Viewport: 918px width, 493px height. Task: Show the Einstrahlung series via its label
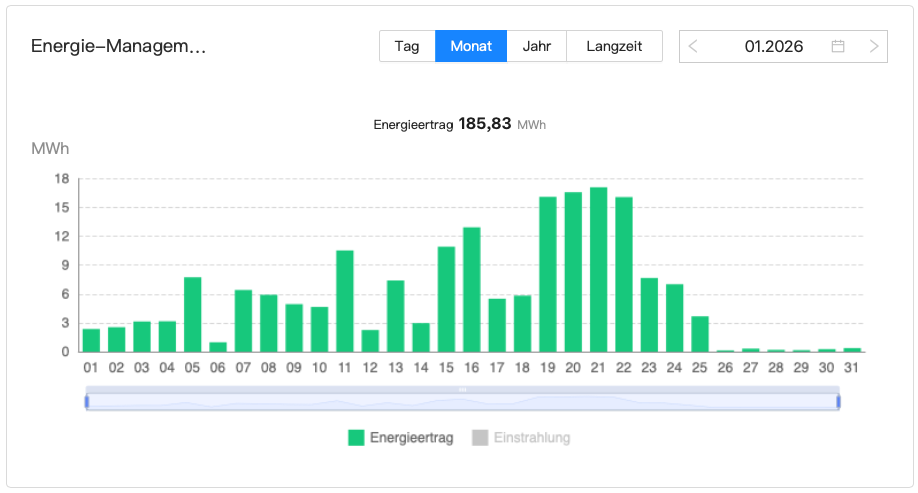pos(532,437)
